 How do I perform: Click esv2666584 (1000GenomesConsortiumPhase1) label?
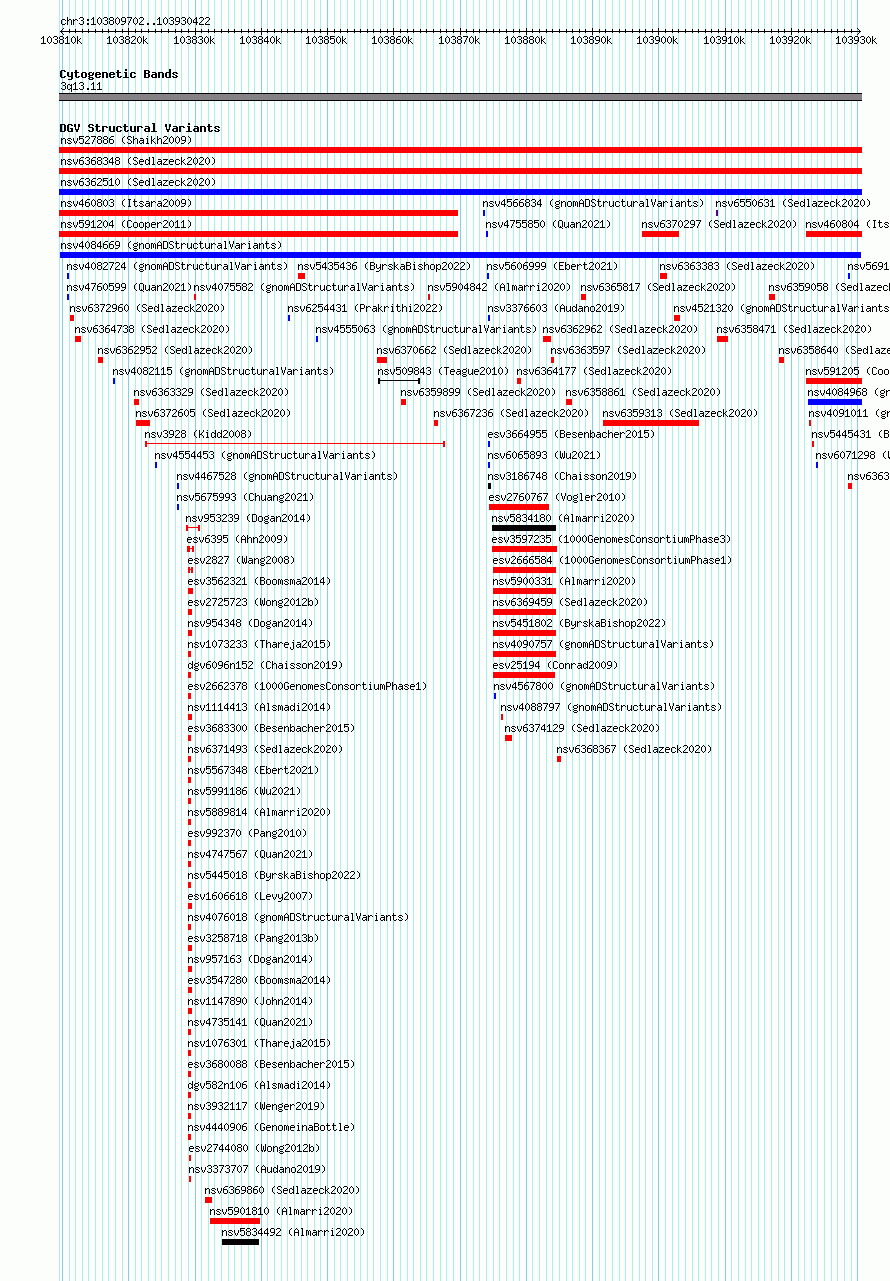click(612, 560)
